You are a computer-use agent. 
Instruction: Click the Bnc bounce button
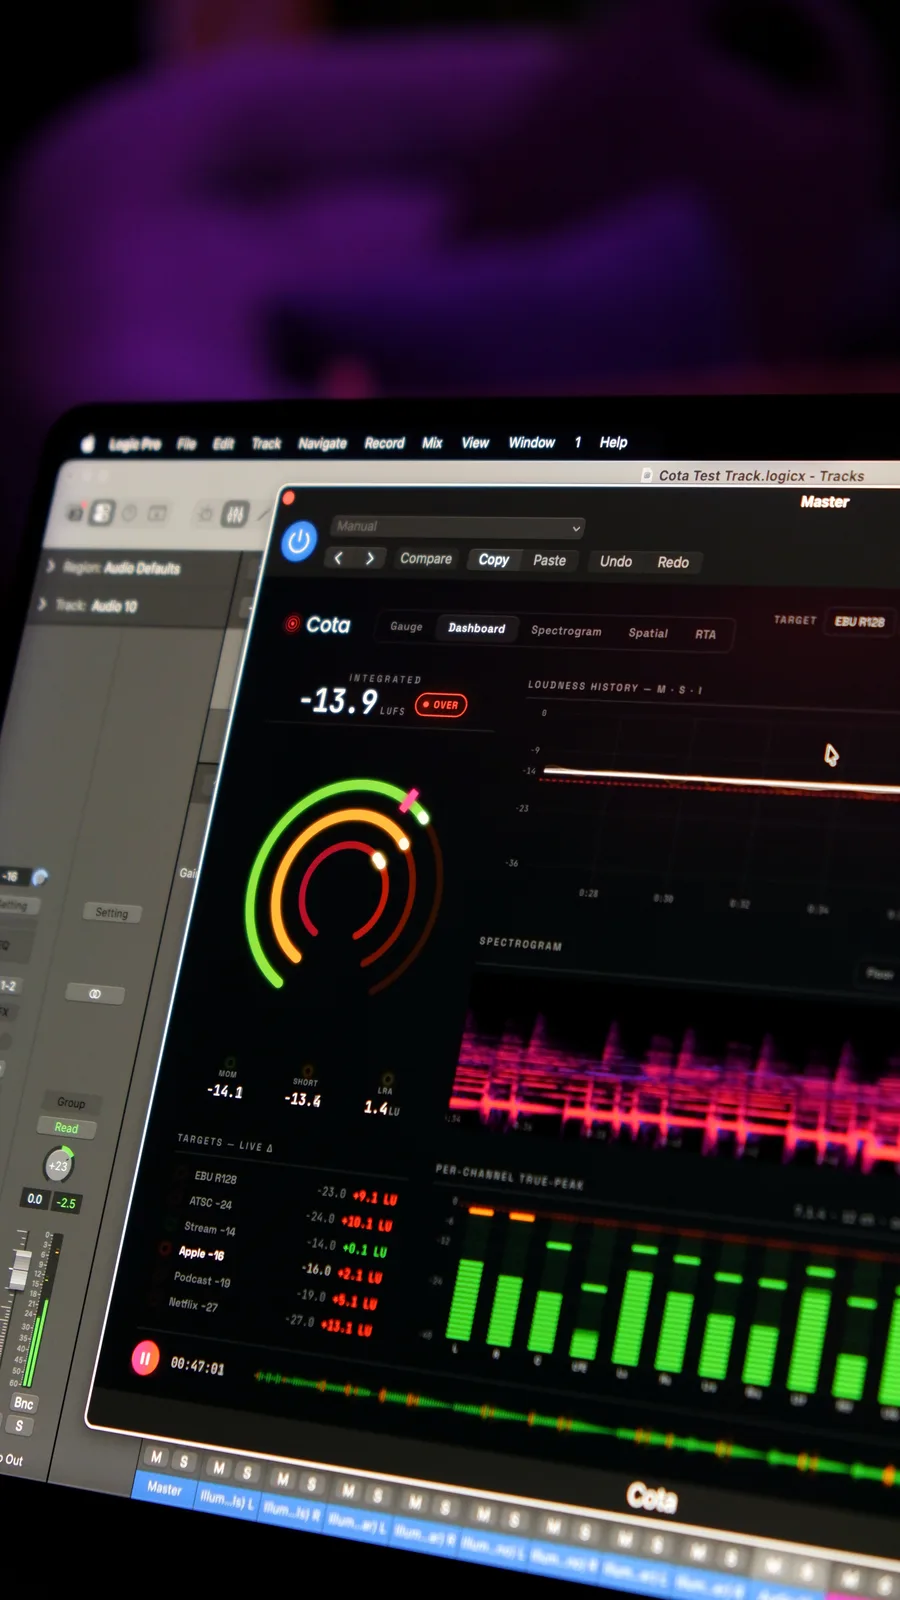tap(24, 1403)
